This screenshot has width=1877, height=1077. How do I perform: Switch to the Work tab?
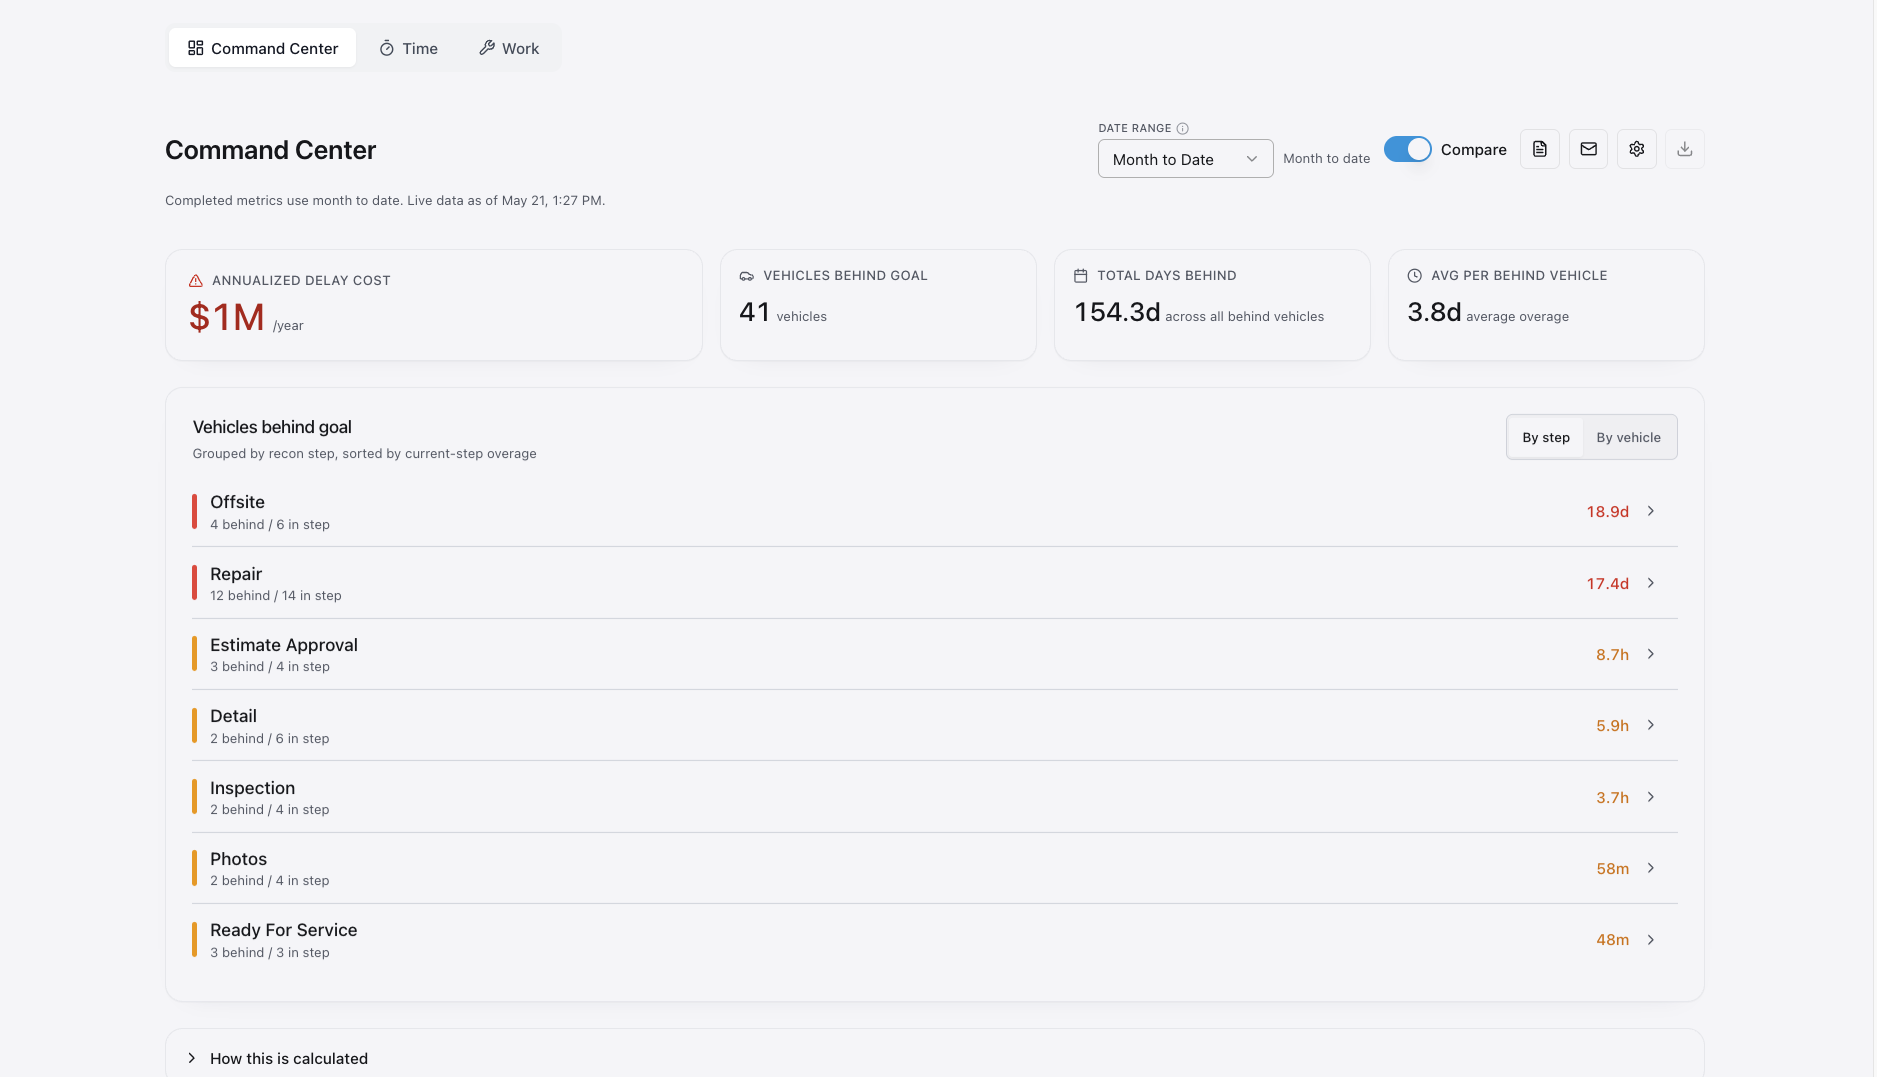click(509, 48)
